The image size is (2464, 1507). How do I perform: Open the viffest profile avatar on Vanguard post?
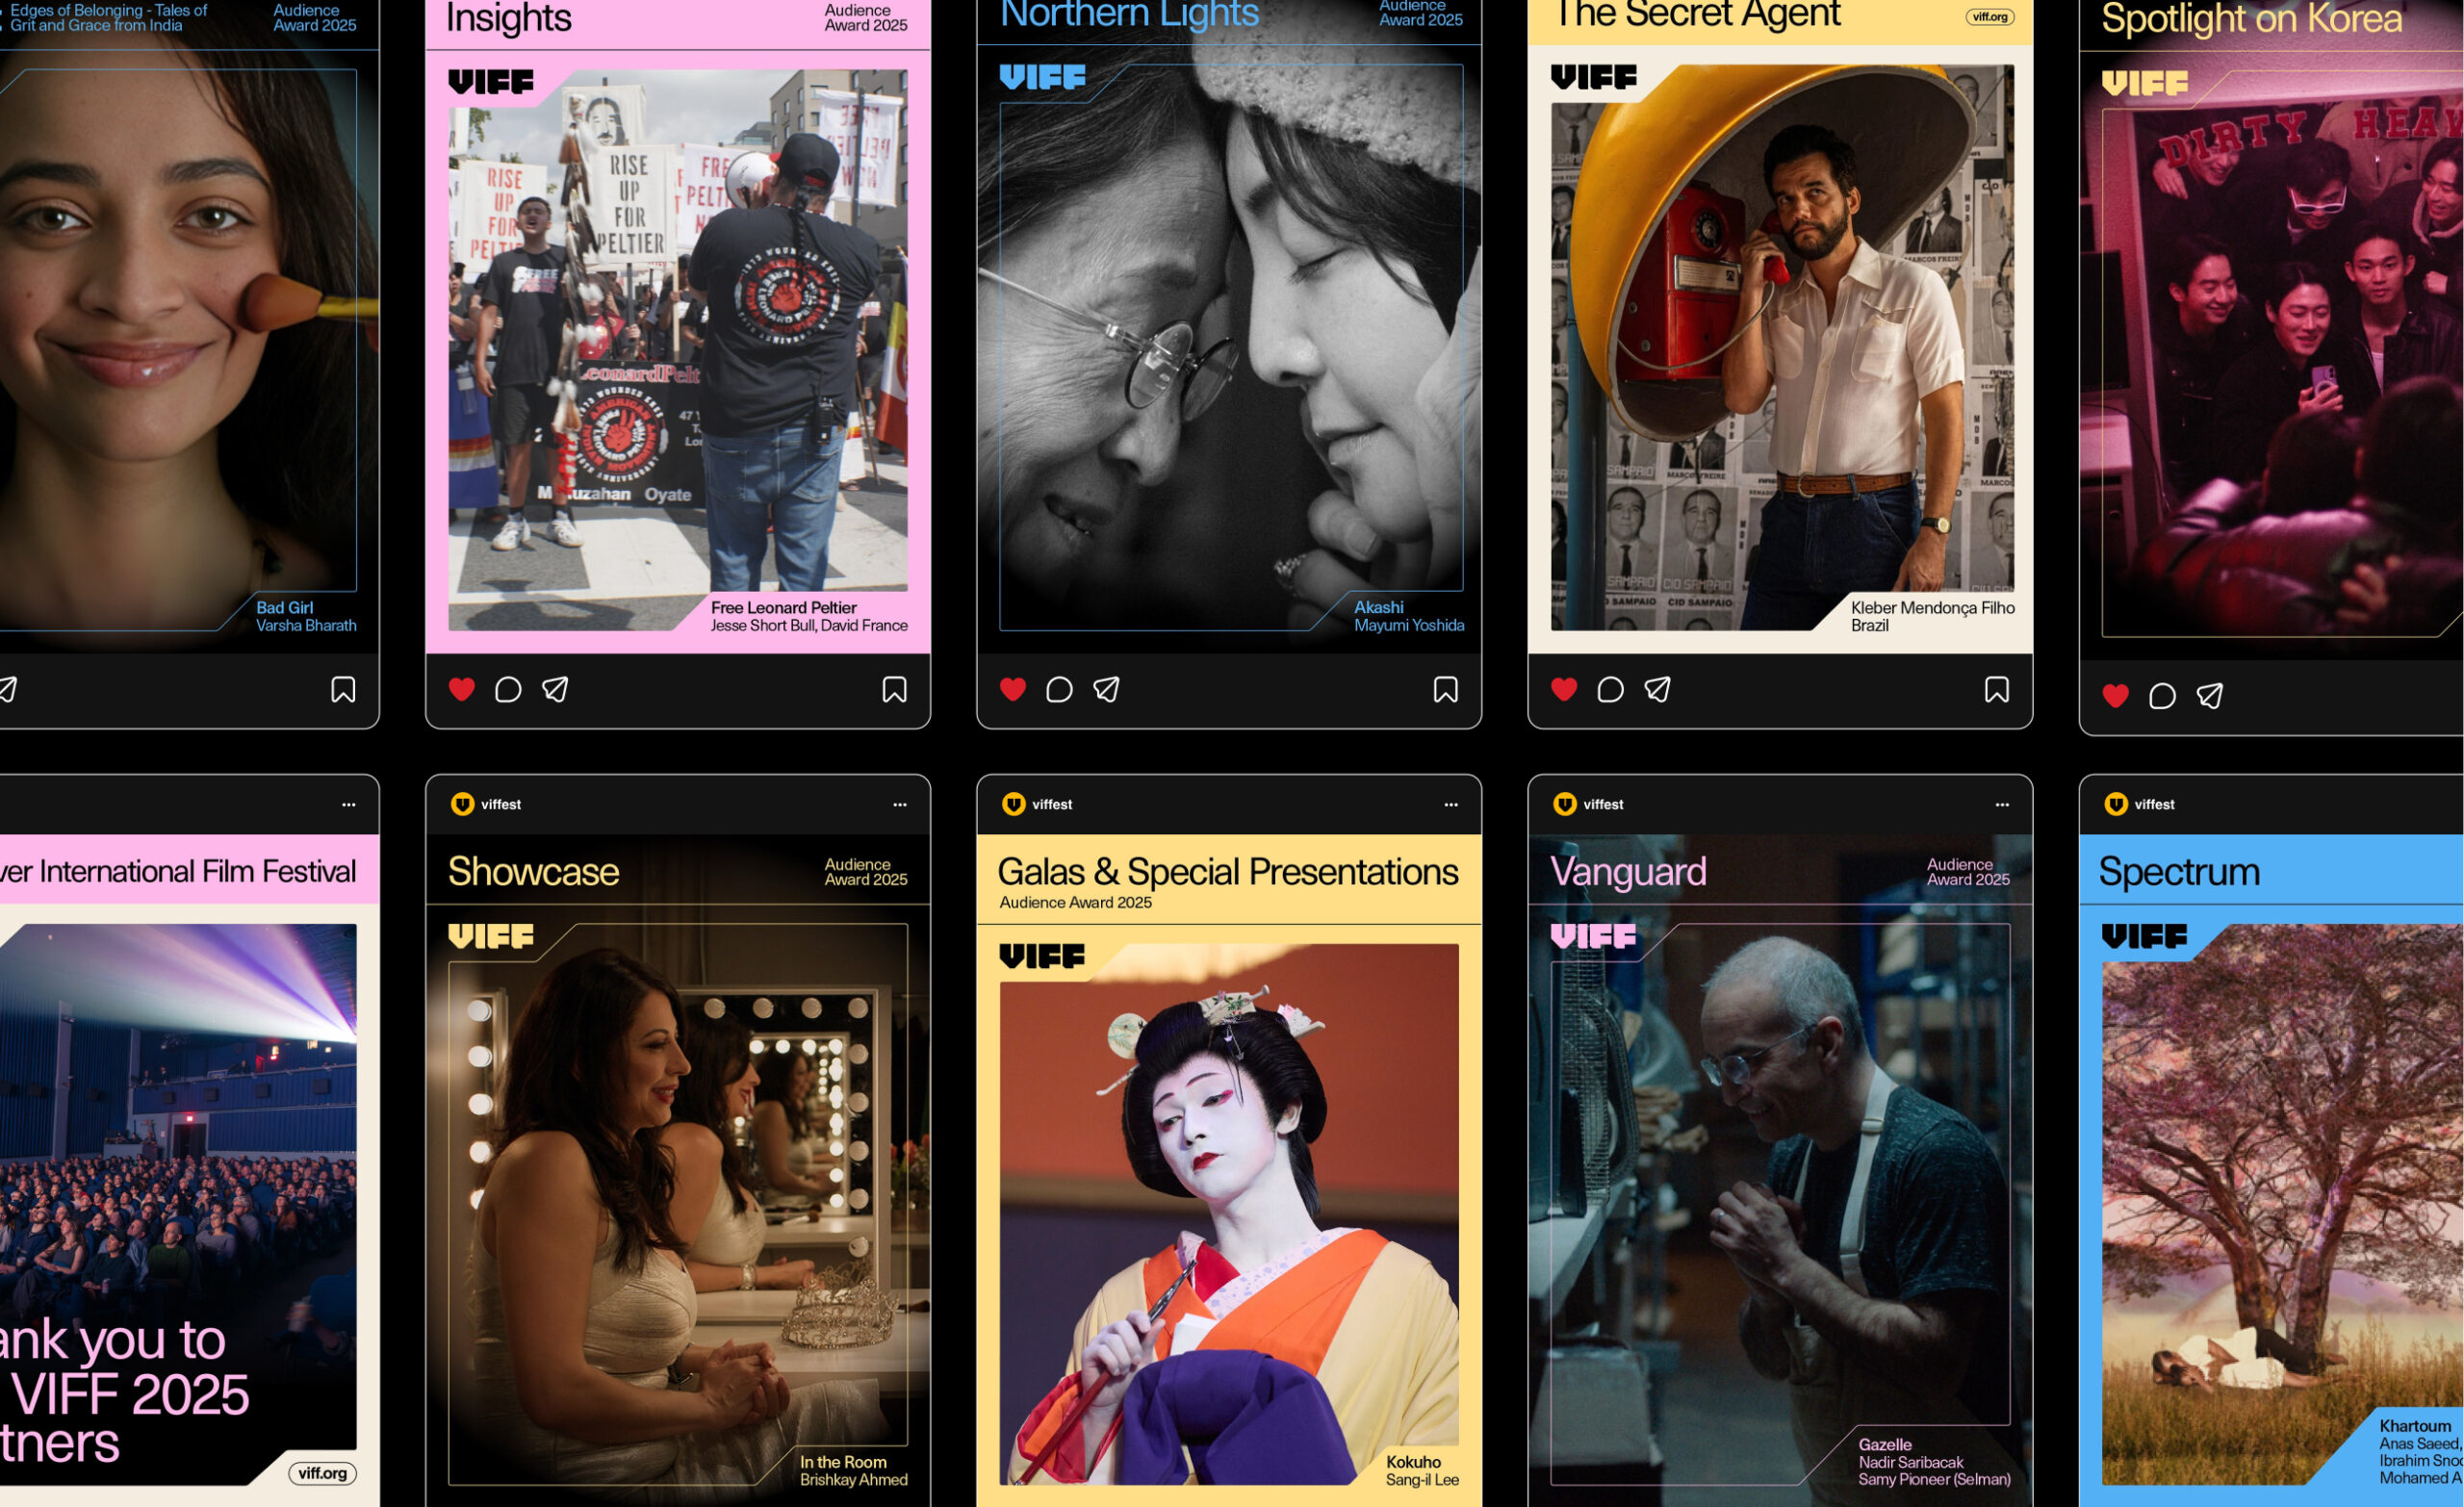(x=1563, y=804)
